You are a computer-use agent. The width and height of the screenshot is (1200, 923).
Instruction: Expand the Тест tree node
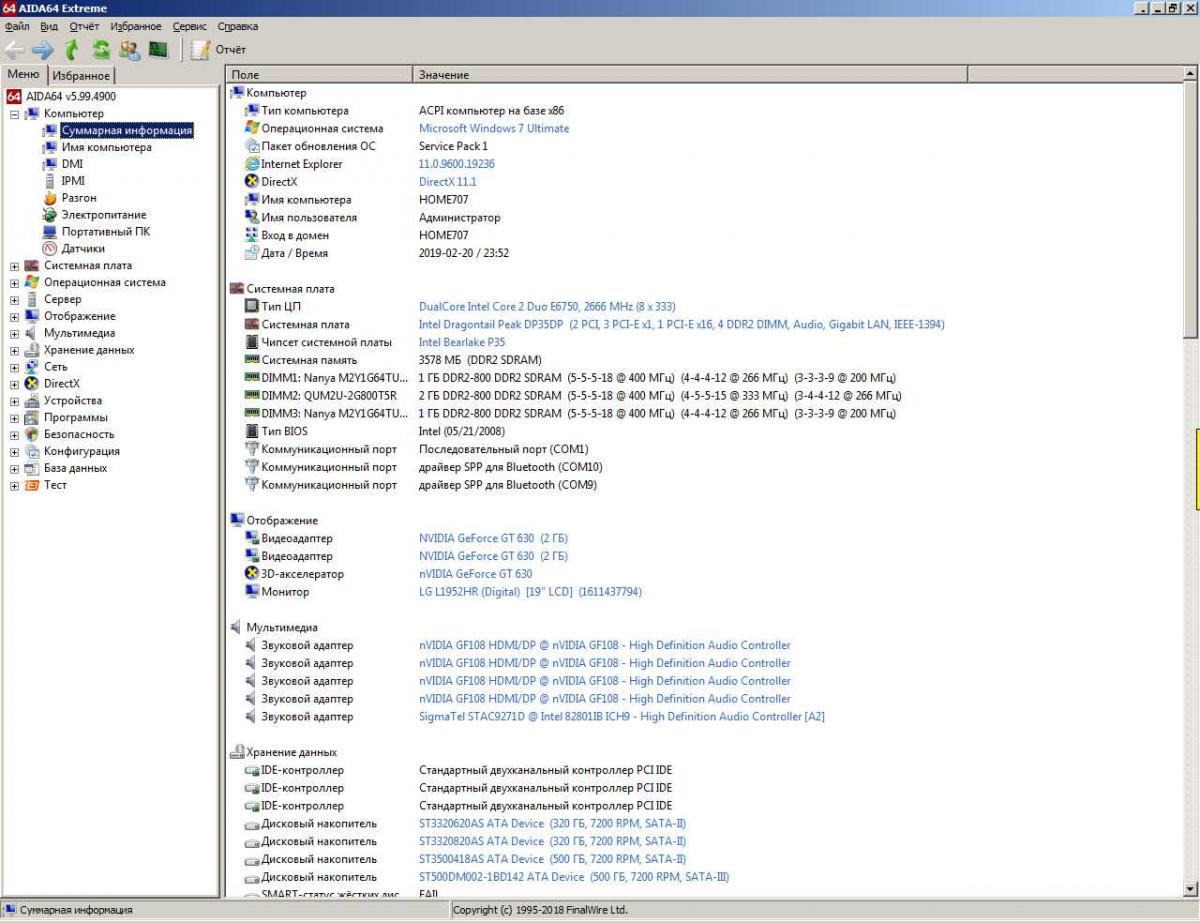coord(15,485)
